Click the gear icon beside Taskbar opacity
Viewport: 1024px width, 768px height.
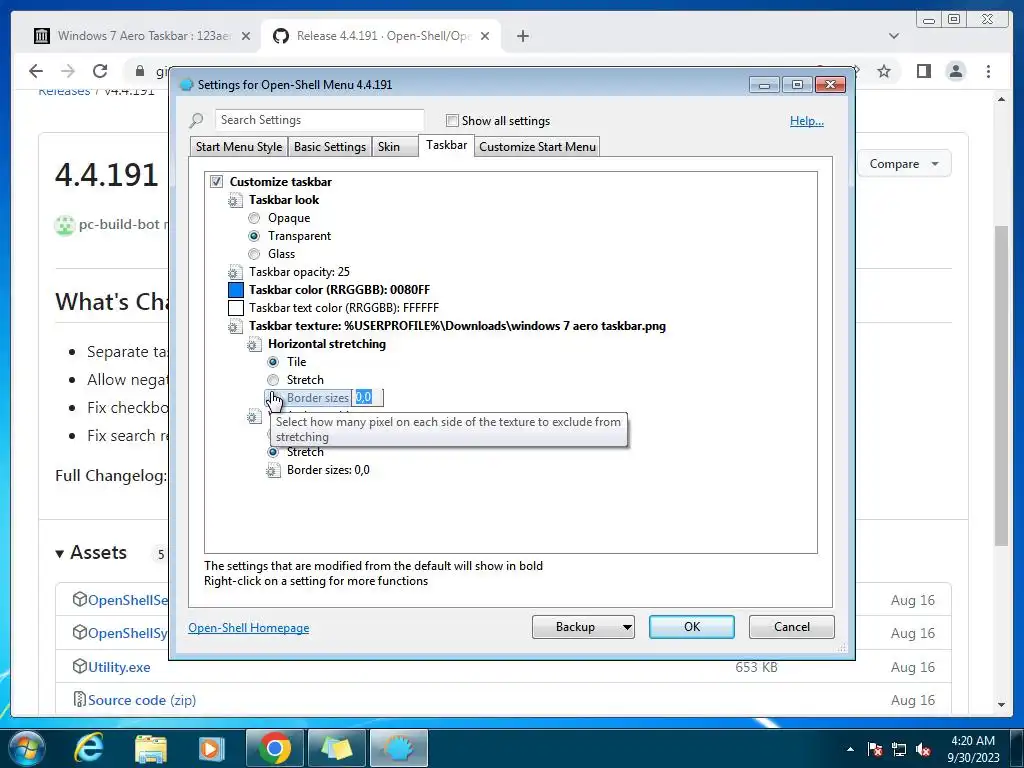234,272
